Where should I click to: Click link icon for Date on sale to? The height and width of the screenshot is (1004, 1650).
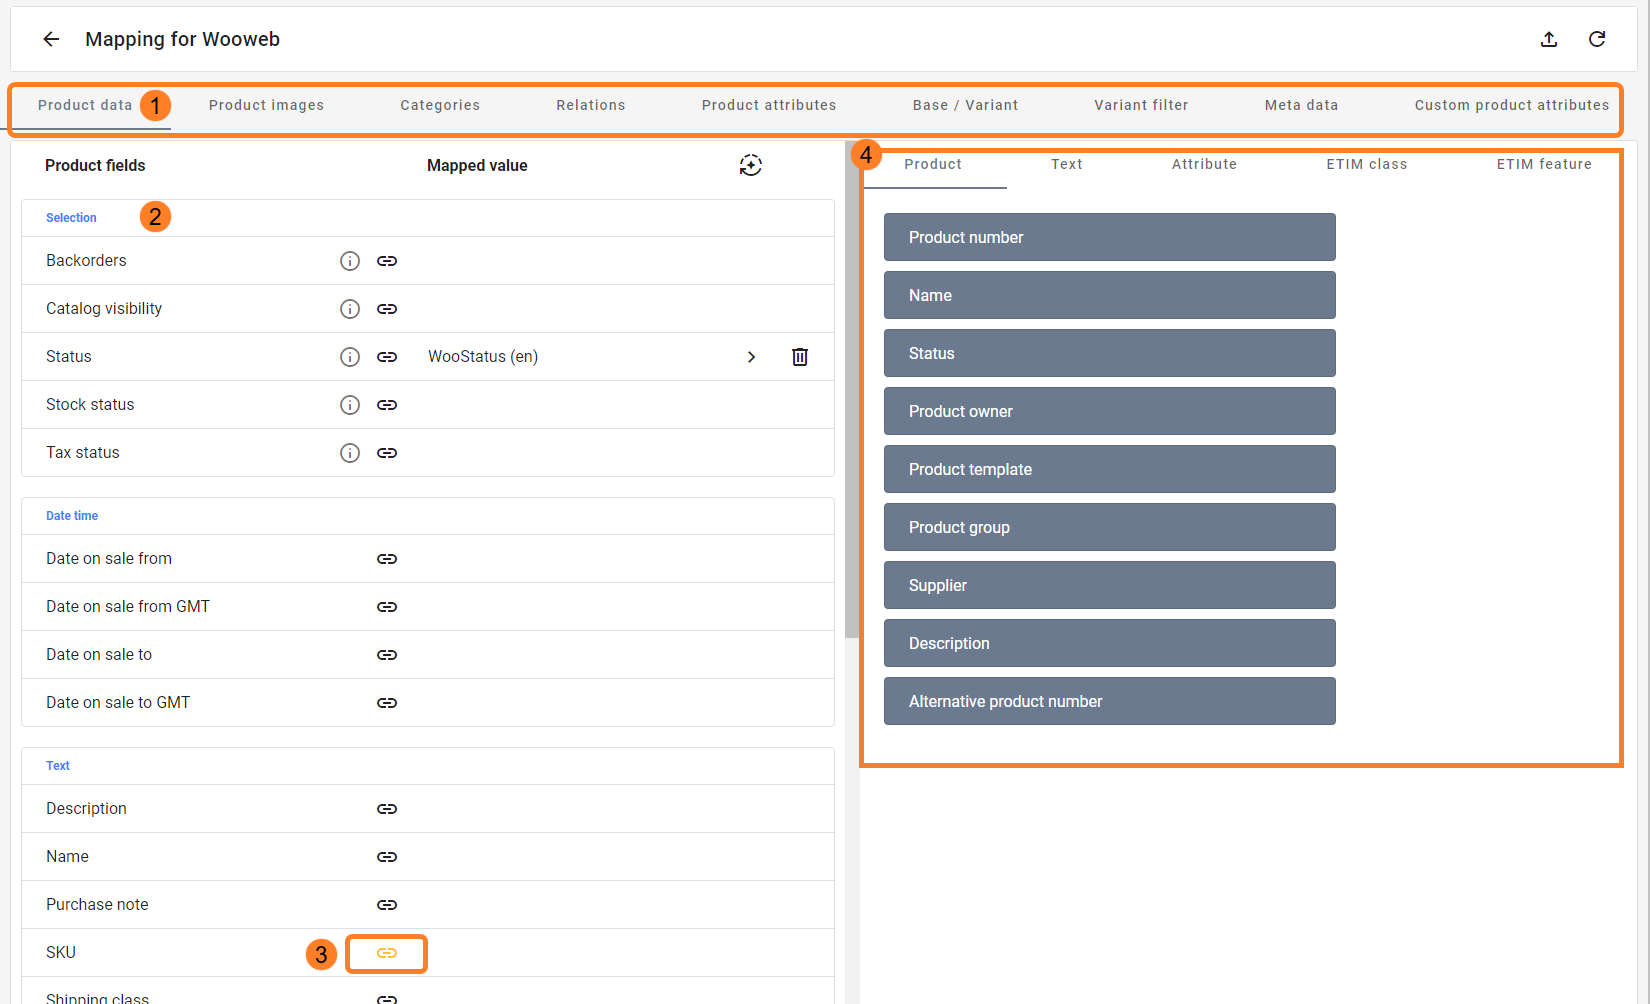coord(387,655)
